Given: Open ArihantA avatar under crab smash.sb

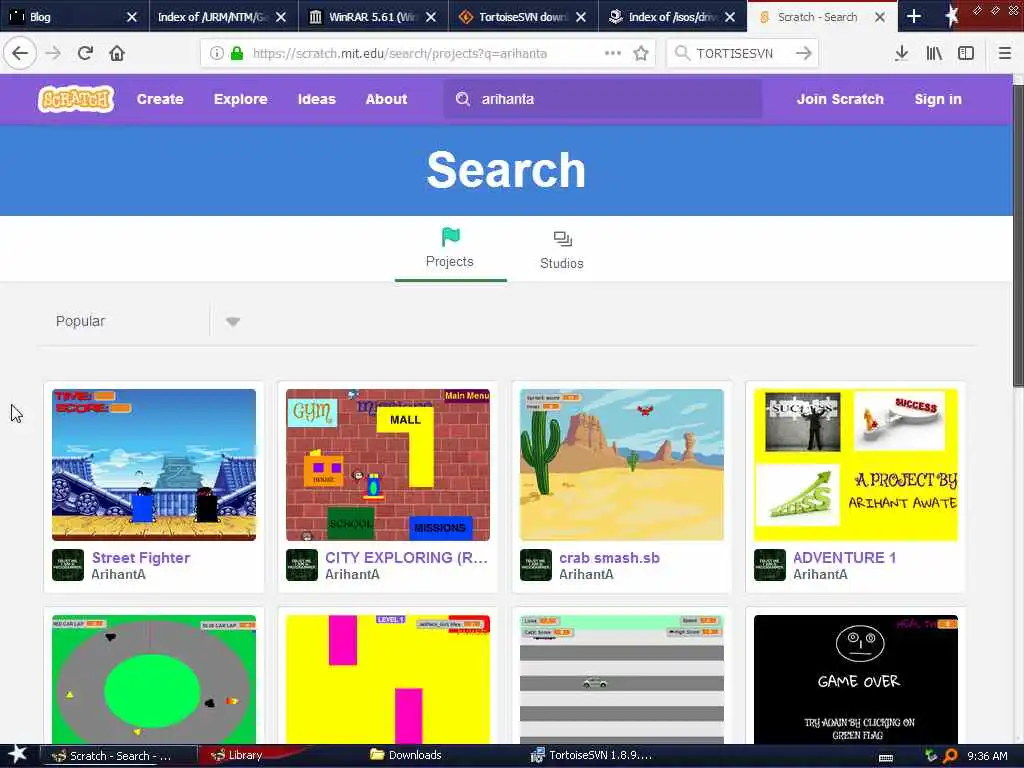Looking at the screenshot, I should 536,565.
